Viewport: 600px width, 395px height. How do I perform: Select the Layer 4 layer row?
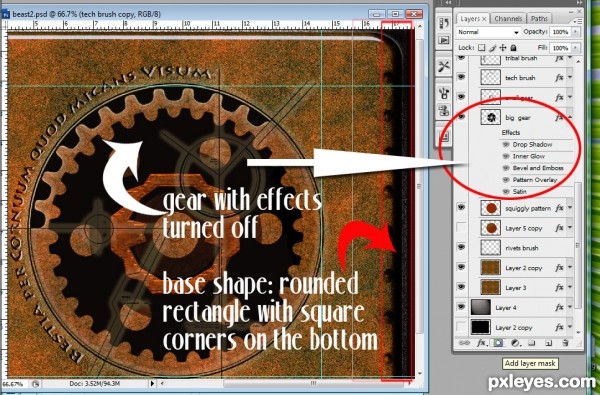pos(519,307)
